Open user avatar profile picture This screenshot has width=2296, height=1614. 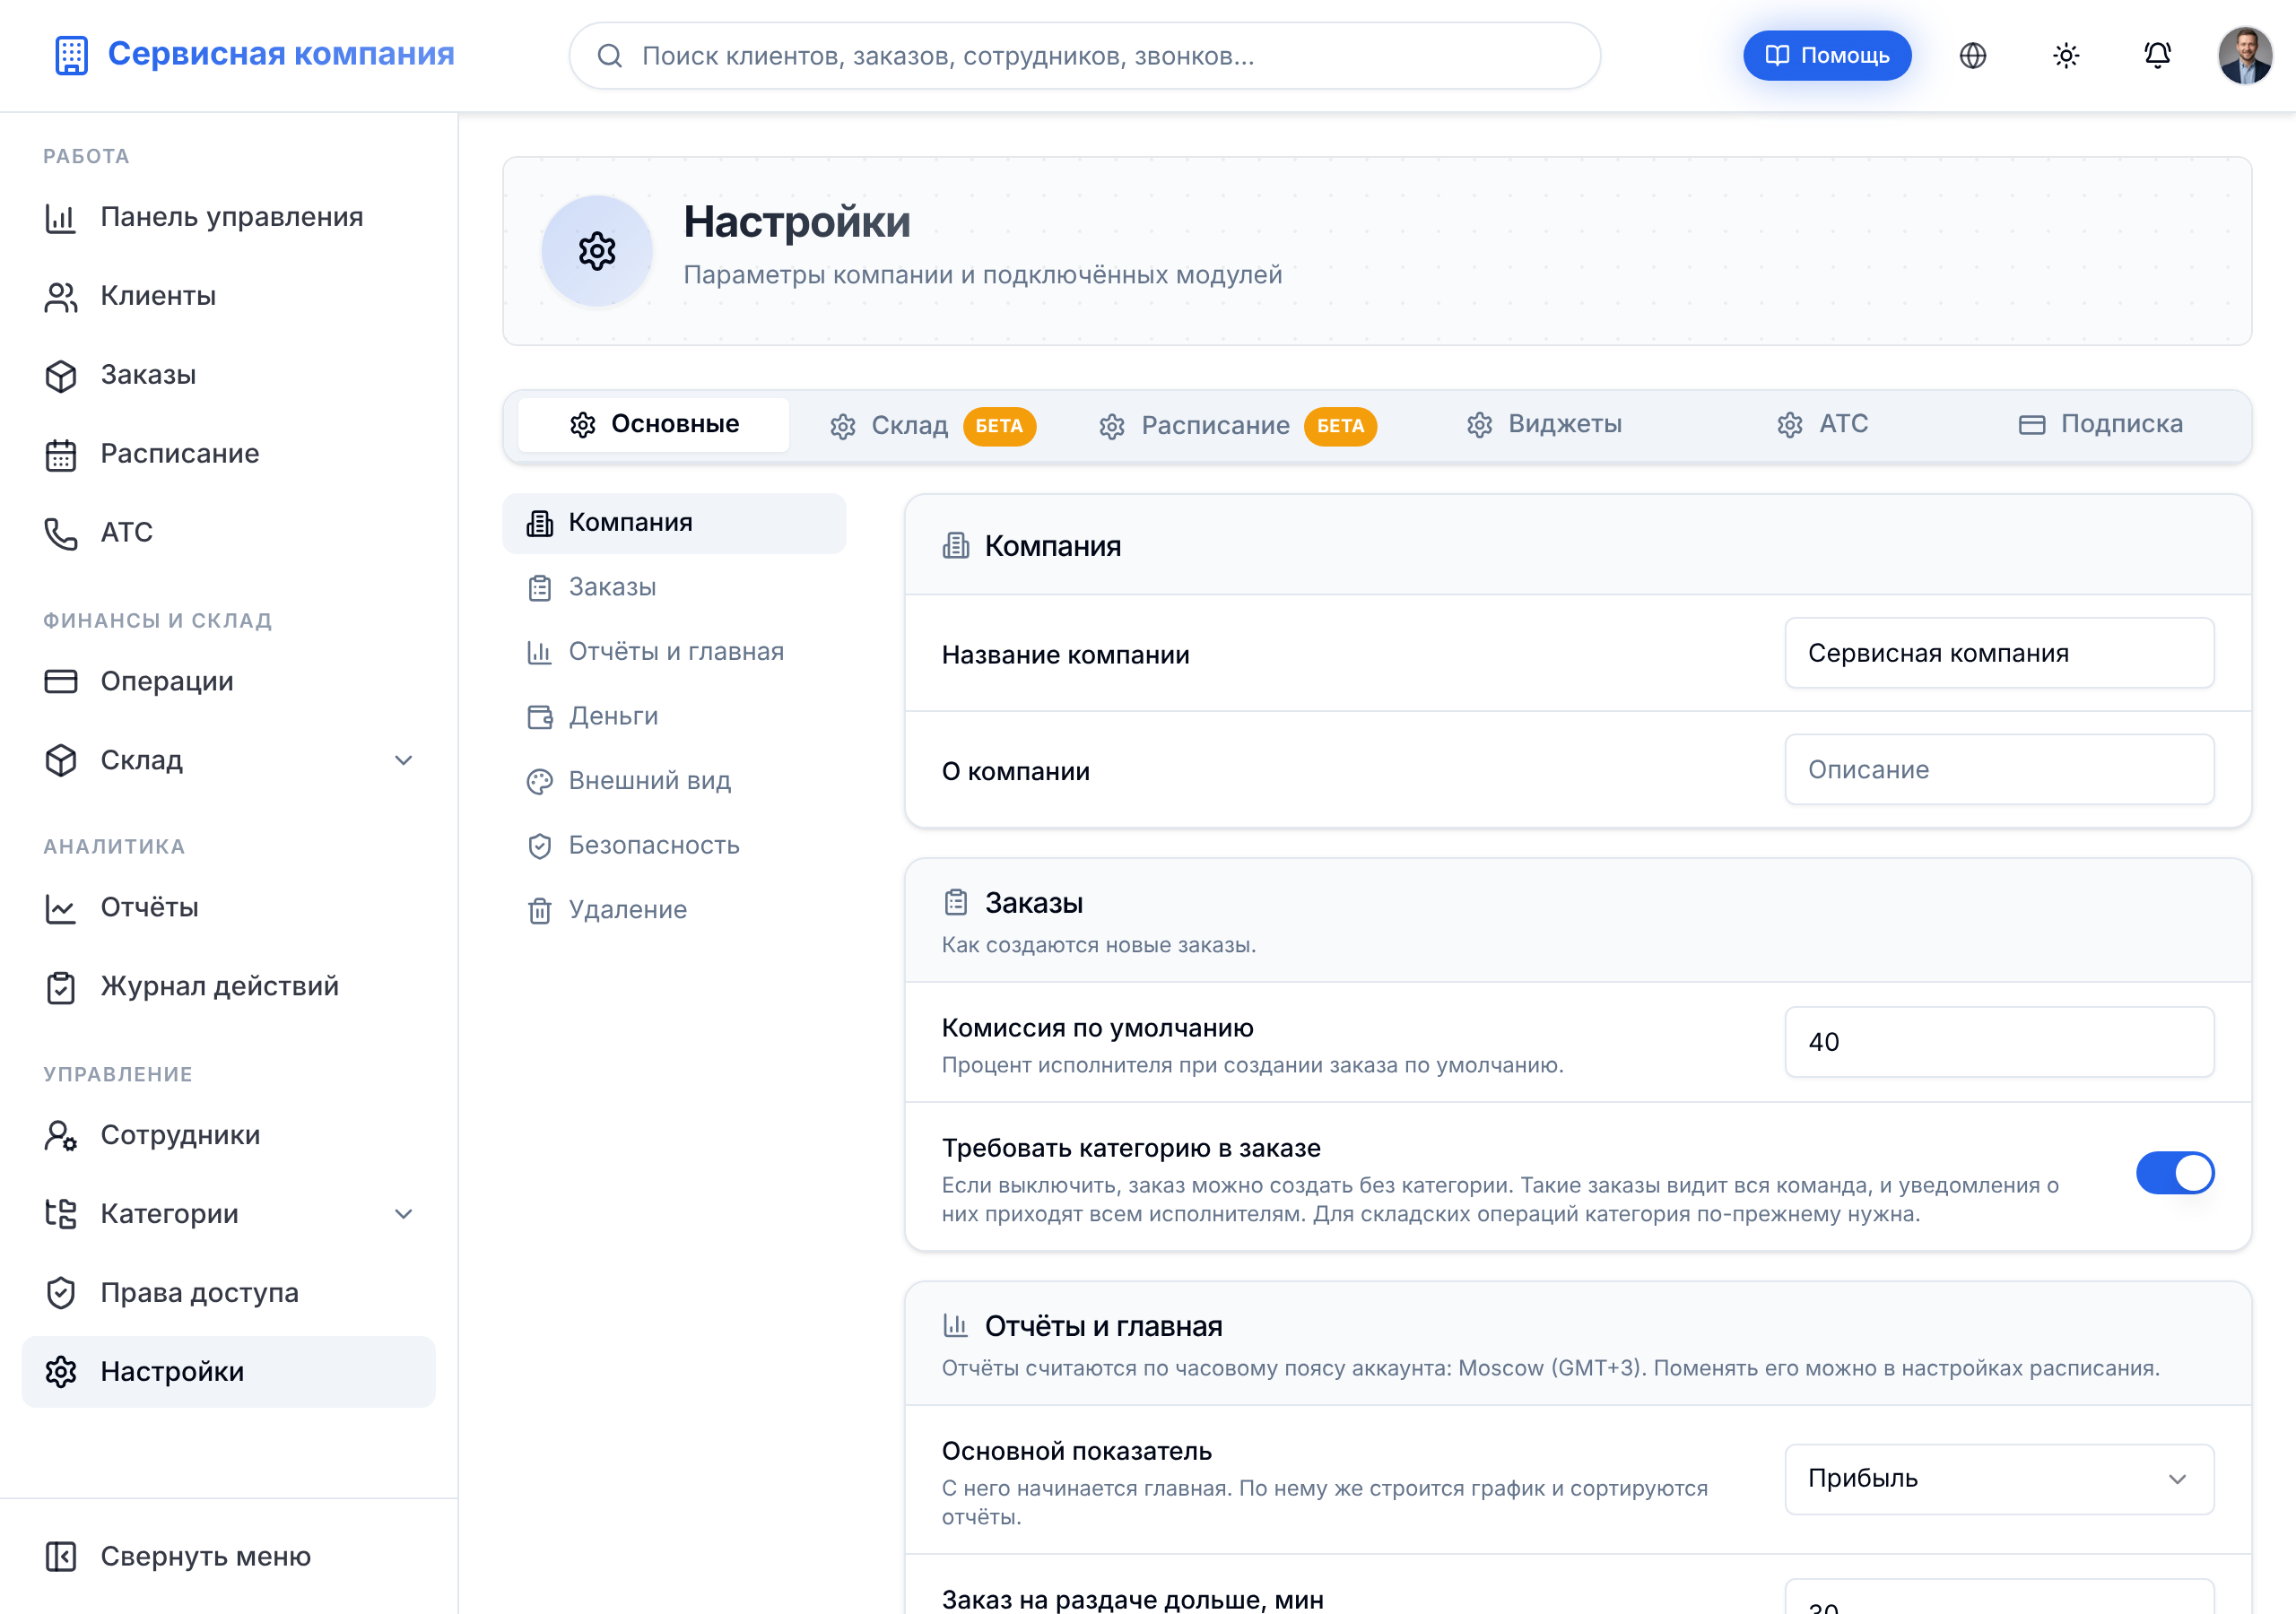pos(2245,56)
